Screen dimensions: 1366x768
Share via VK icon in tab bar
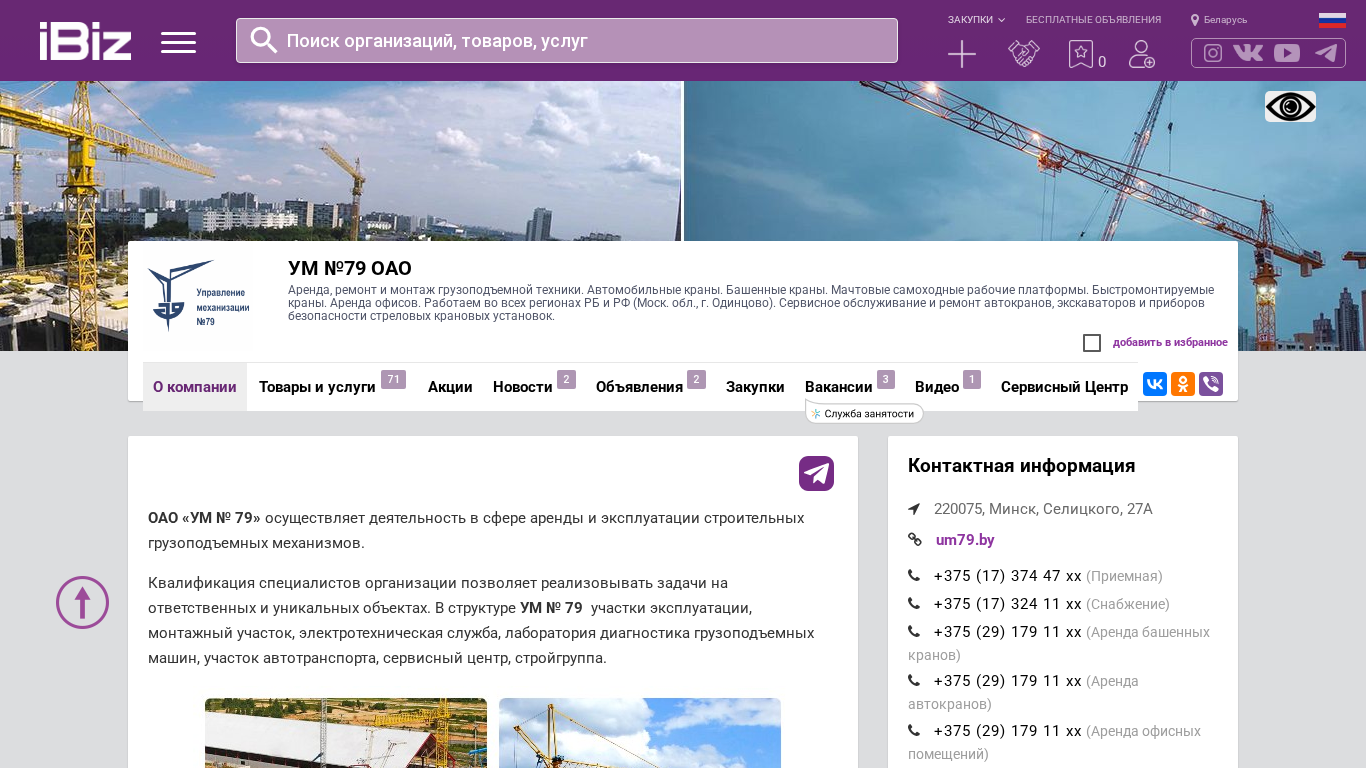[1155, 384]
